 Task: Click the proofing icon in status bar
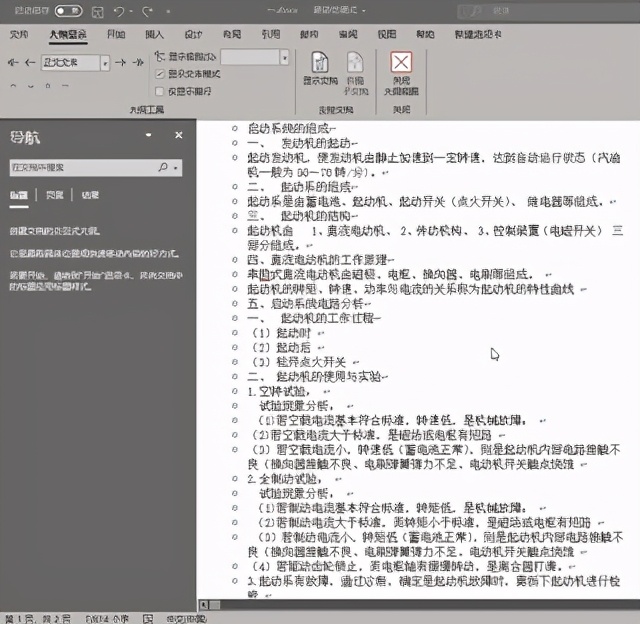(148, 619)
